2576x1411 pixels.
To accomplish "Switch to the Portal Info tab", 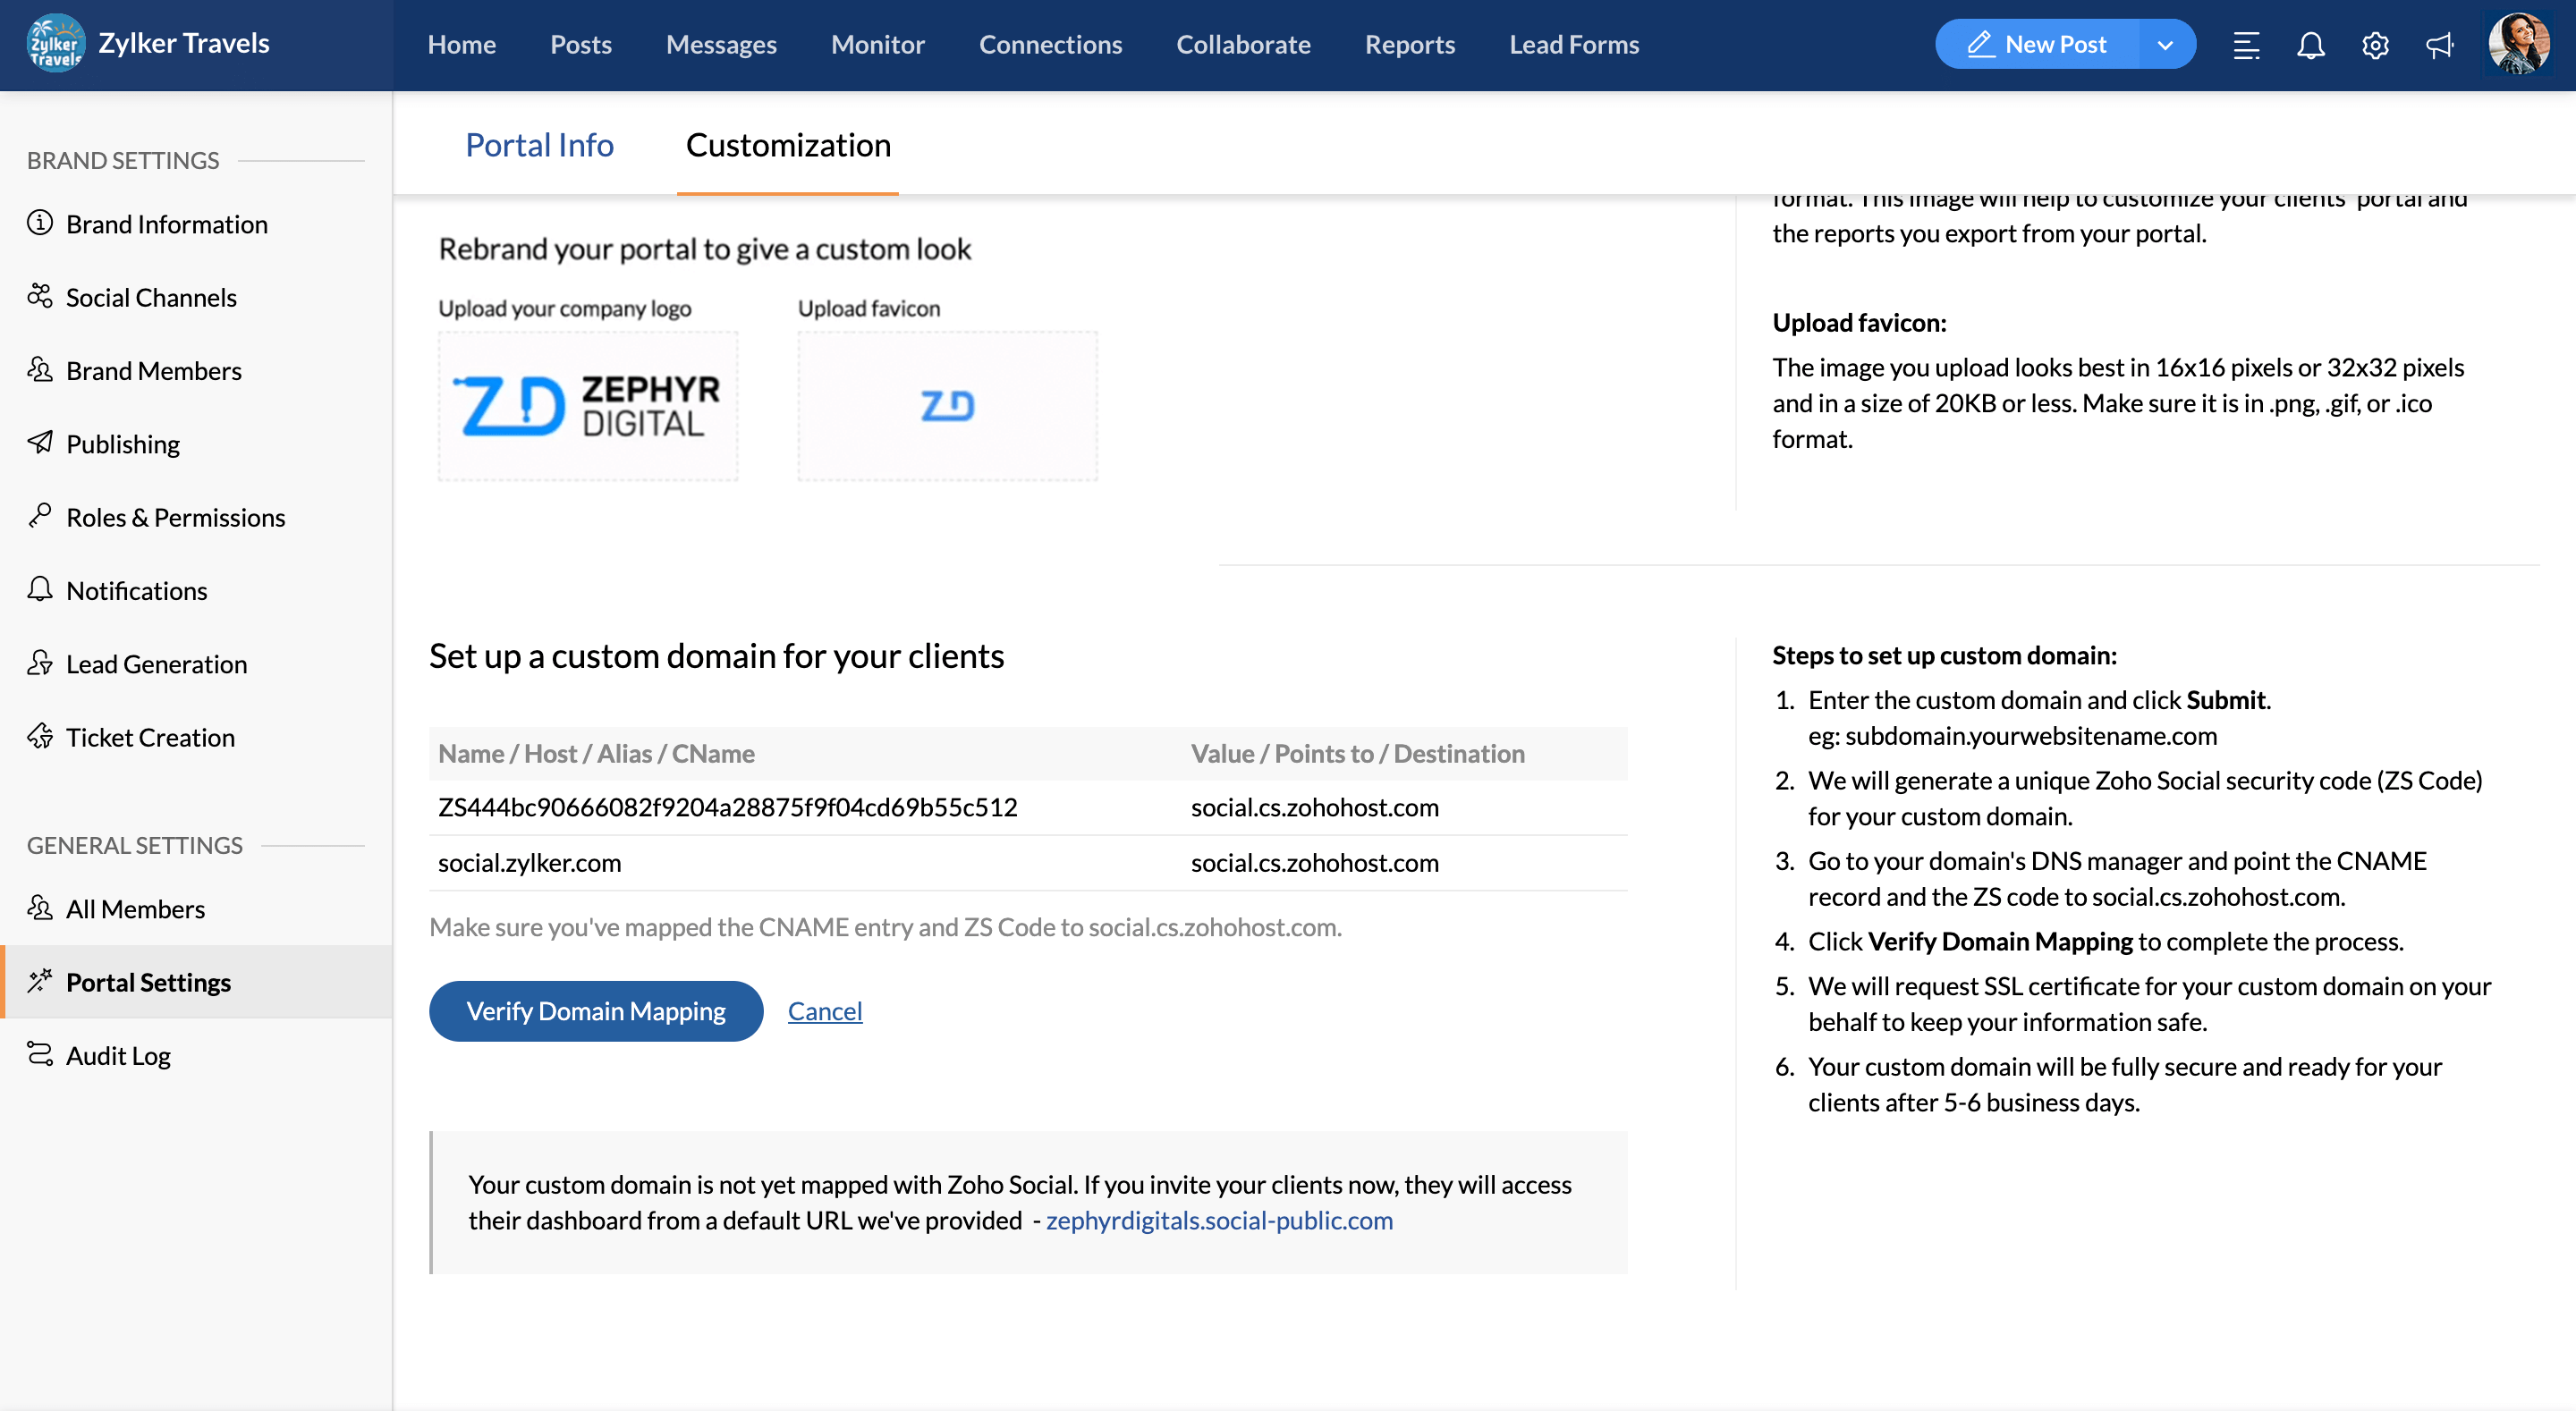I will pos(539,145).
